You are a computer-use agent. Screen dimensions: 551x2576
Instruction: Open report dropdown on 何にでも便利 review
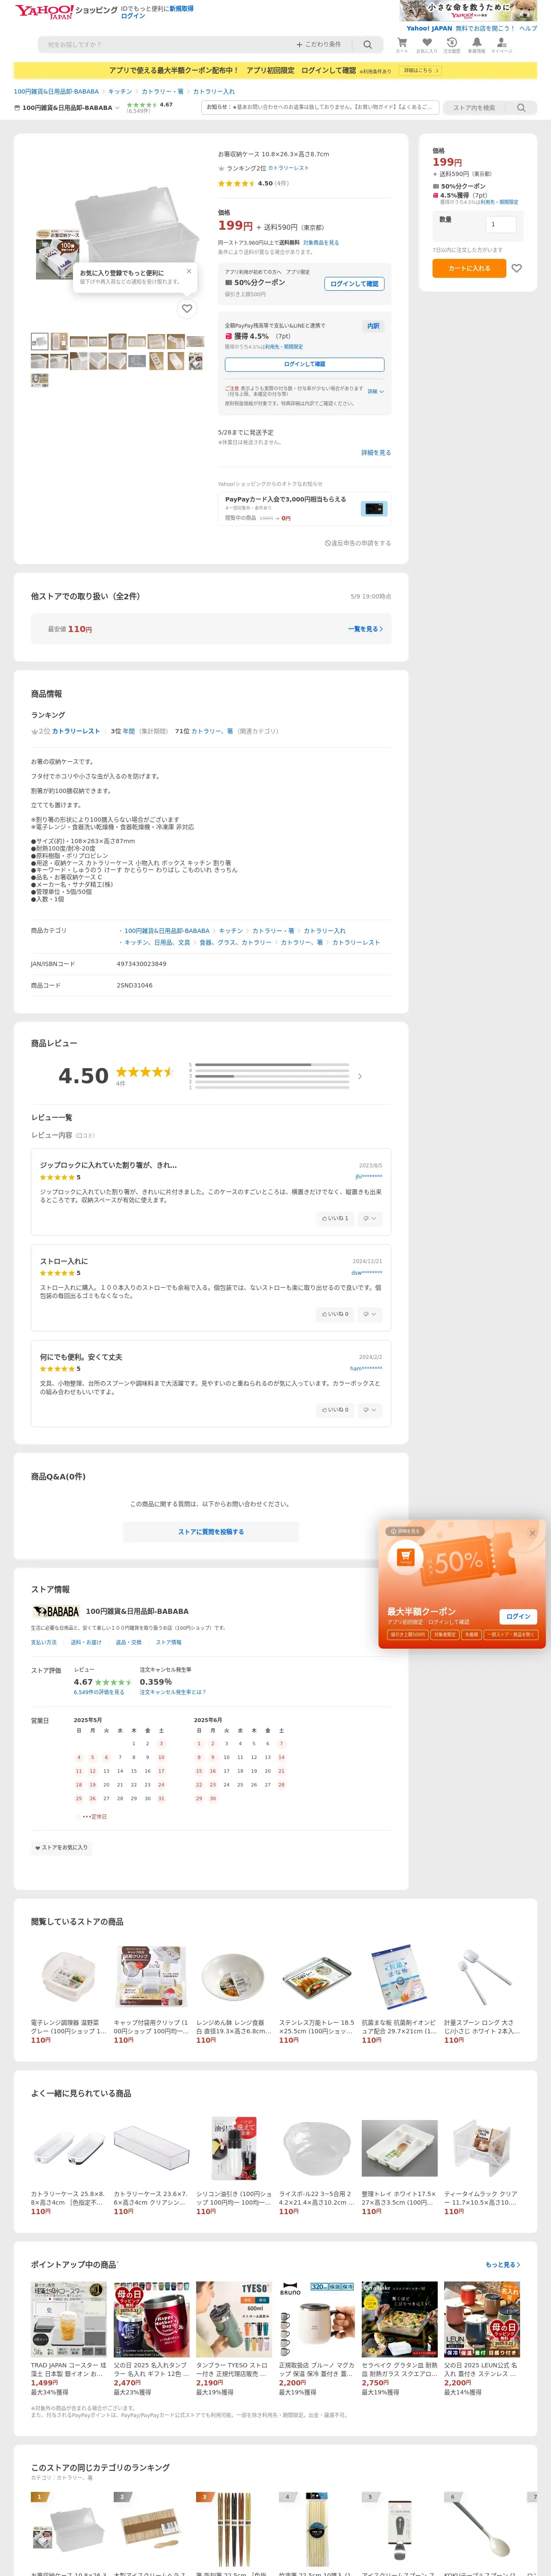[370, 1410]
